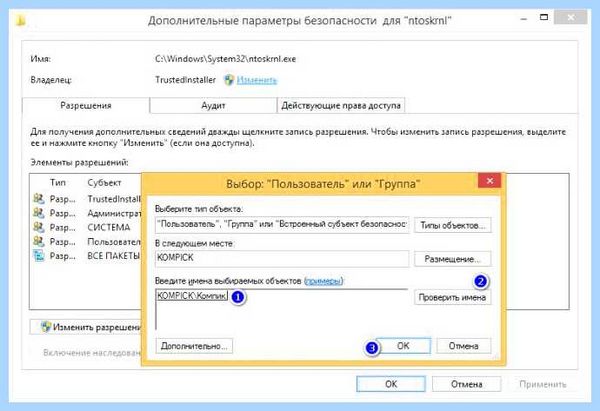Screen dimensions: 600x411
Task: Click the Тип column header
Action: click(x=58, y=183)
